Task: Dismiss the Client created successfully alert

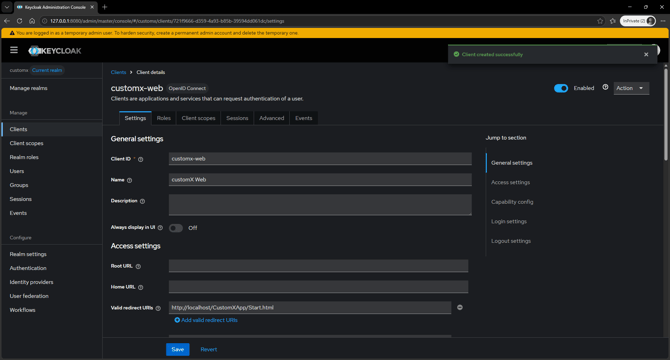Action: pyautogui.click(x=646, y=55)
